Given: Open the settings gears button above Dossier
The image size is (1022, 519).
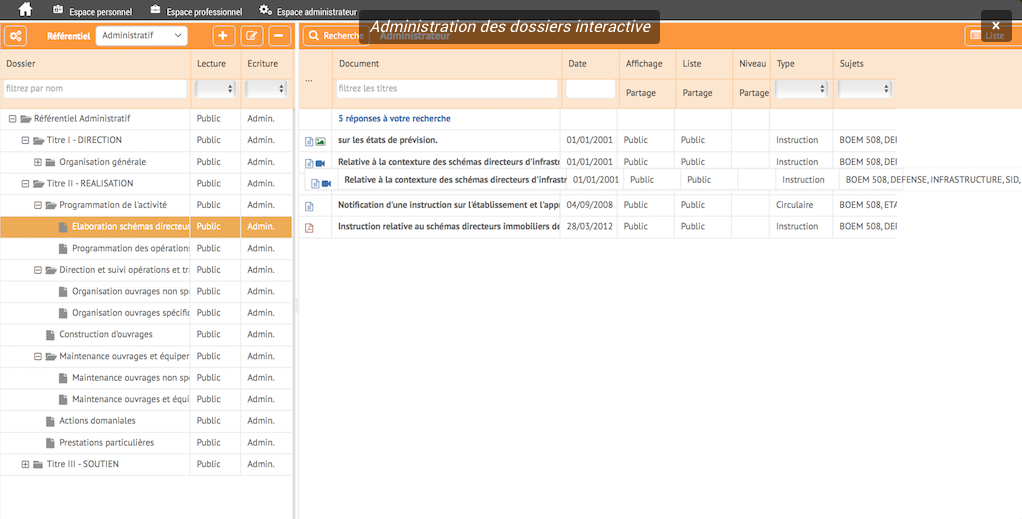Looking at the screenshot, I should 15,36.
